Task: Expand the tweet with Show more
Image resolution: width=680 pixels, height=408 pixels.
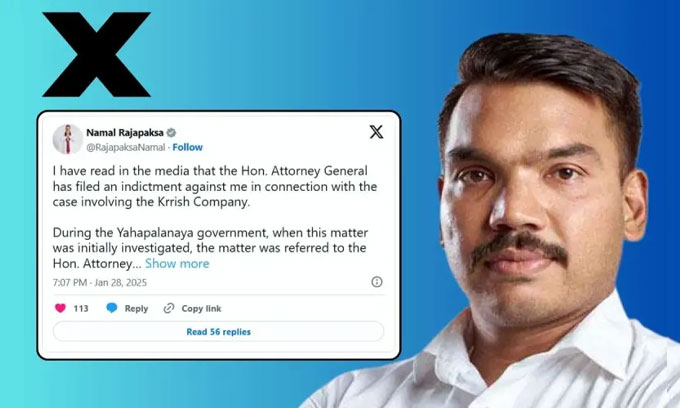Action: click(x=177, y=264)
